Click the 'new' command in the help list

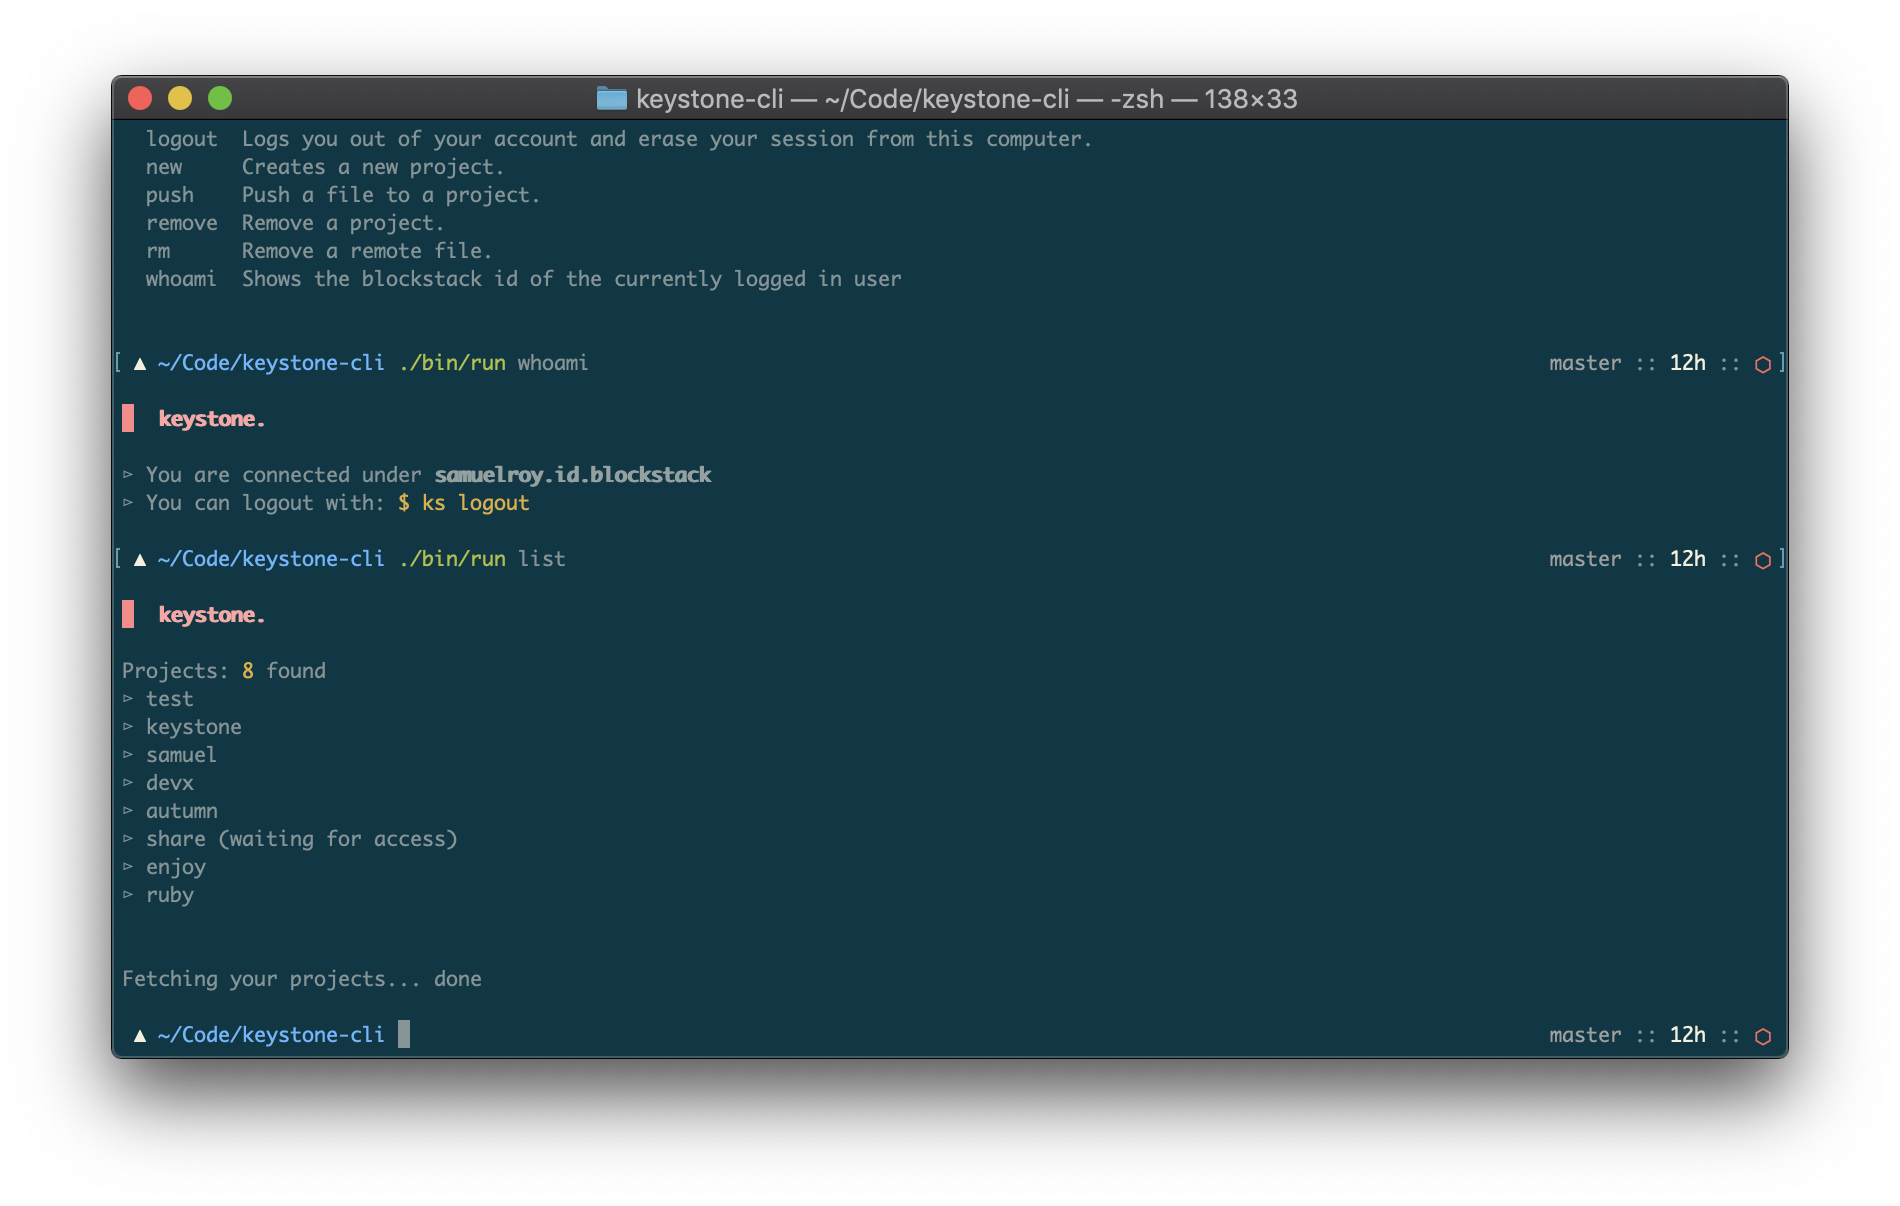point(164,167)
